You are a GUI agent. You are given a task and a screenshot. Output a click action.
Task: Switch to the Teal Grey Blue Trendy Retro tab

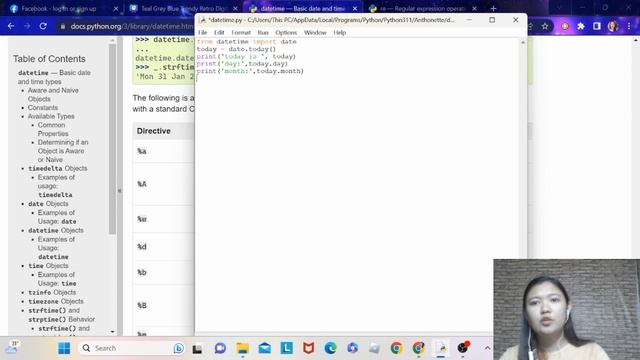click(x=183, y=9)
